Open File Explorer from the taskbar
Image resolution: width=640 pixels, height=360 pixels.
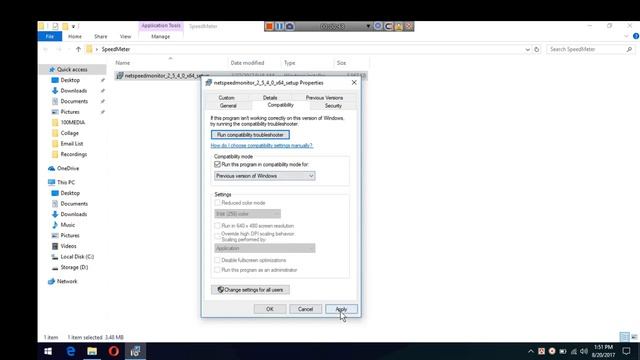(92, 351)
